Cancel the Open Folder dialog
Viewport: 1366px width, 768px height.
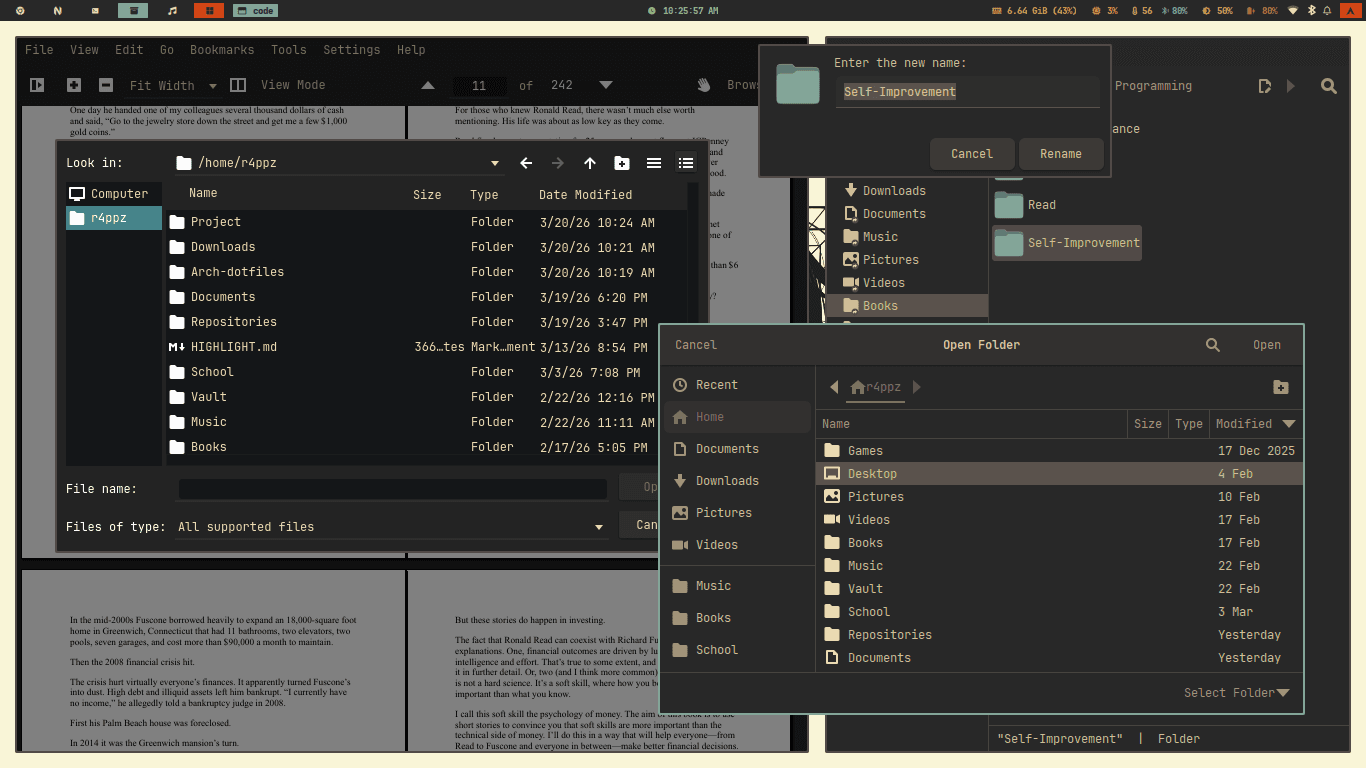[696, 345]
